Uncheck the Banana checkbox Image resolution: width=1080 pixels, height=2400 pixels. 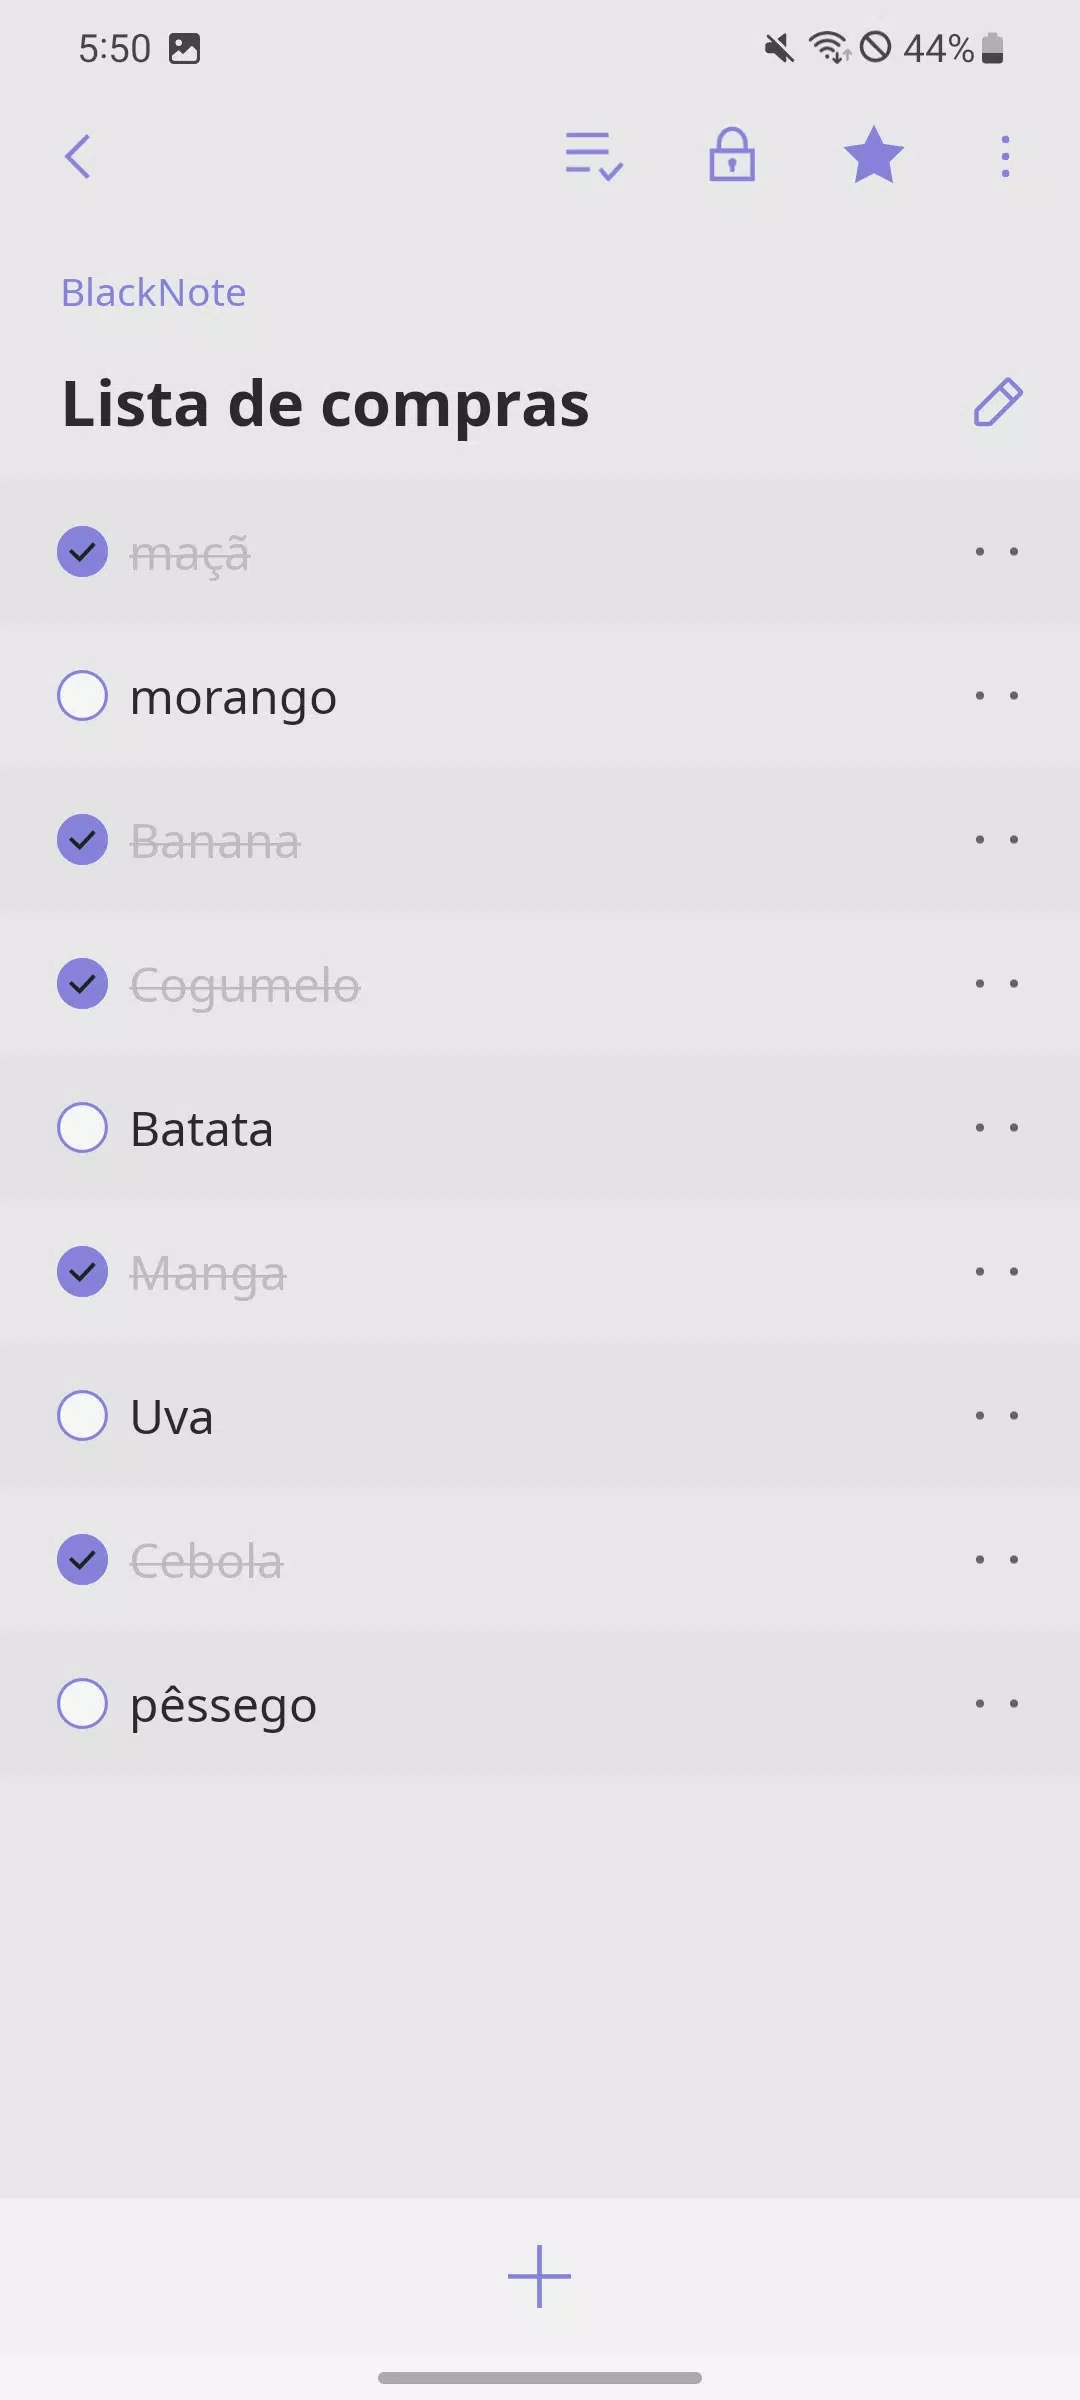(82, 840)
